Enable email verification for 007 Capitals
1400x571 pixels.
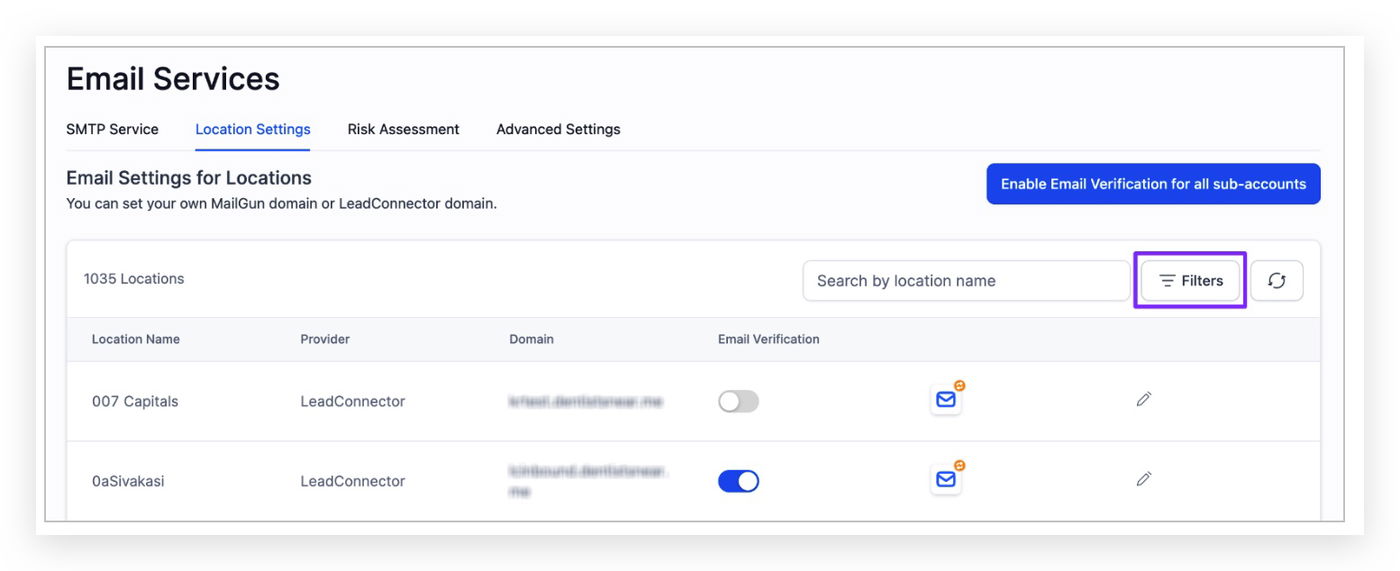[x=738, y=401]
